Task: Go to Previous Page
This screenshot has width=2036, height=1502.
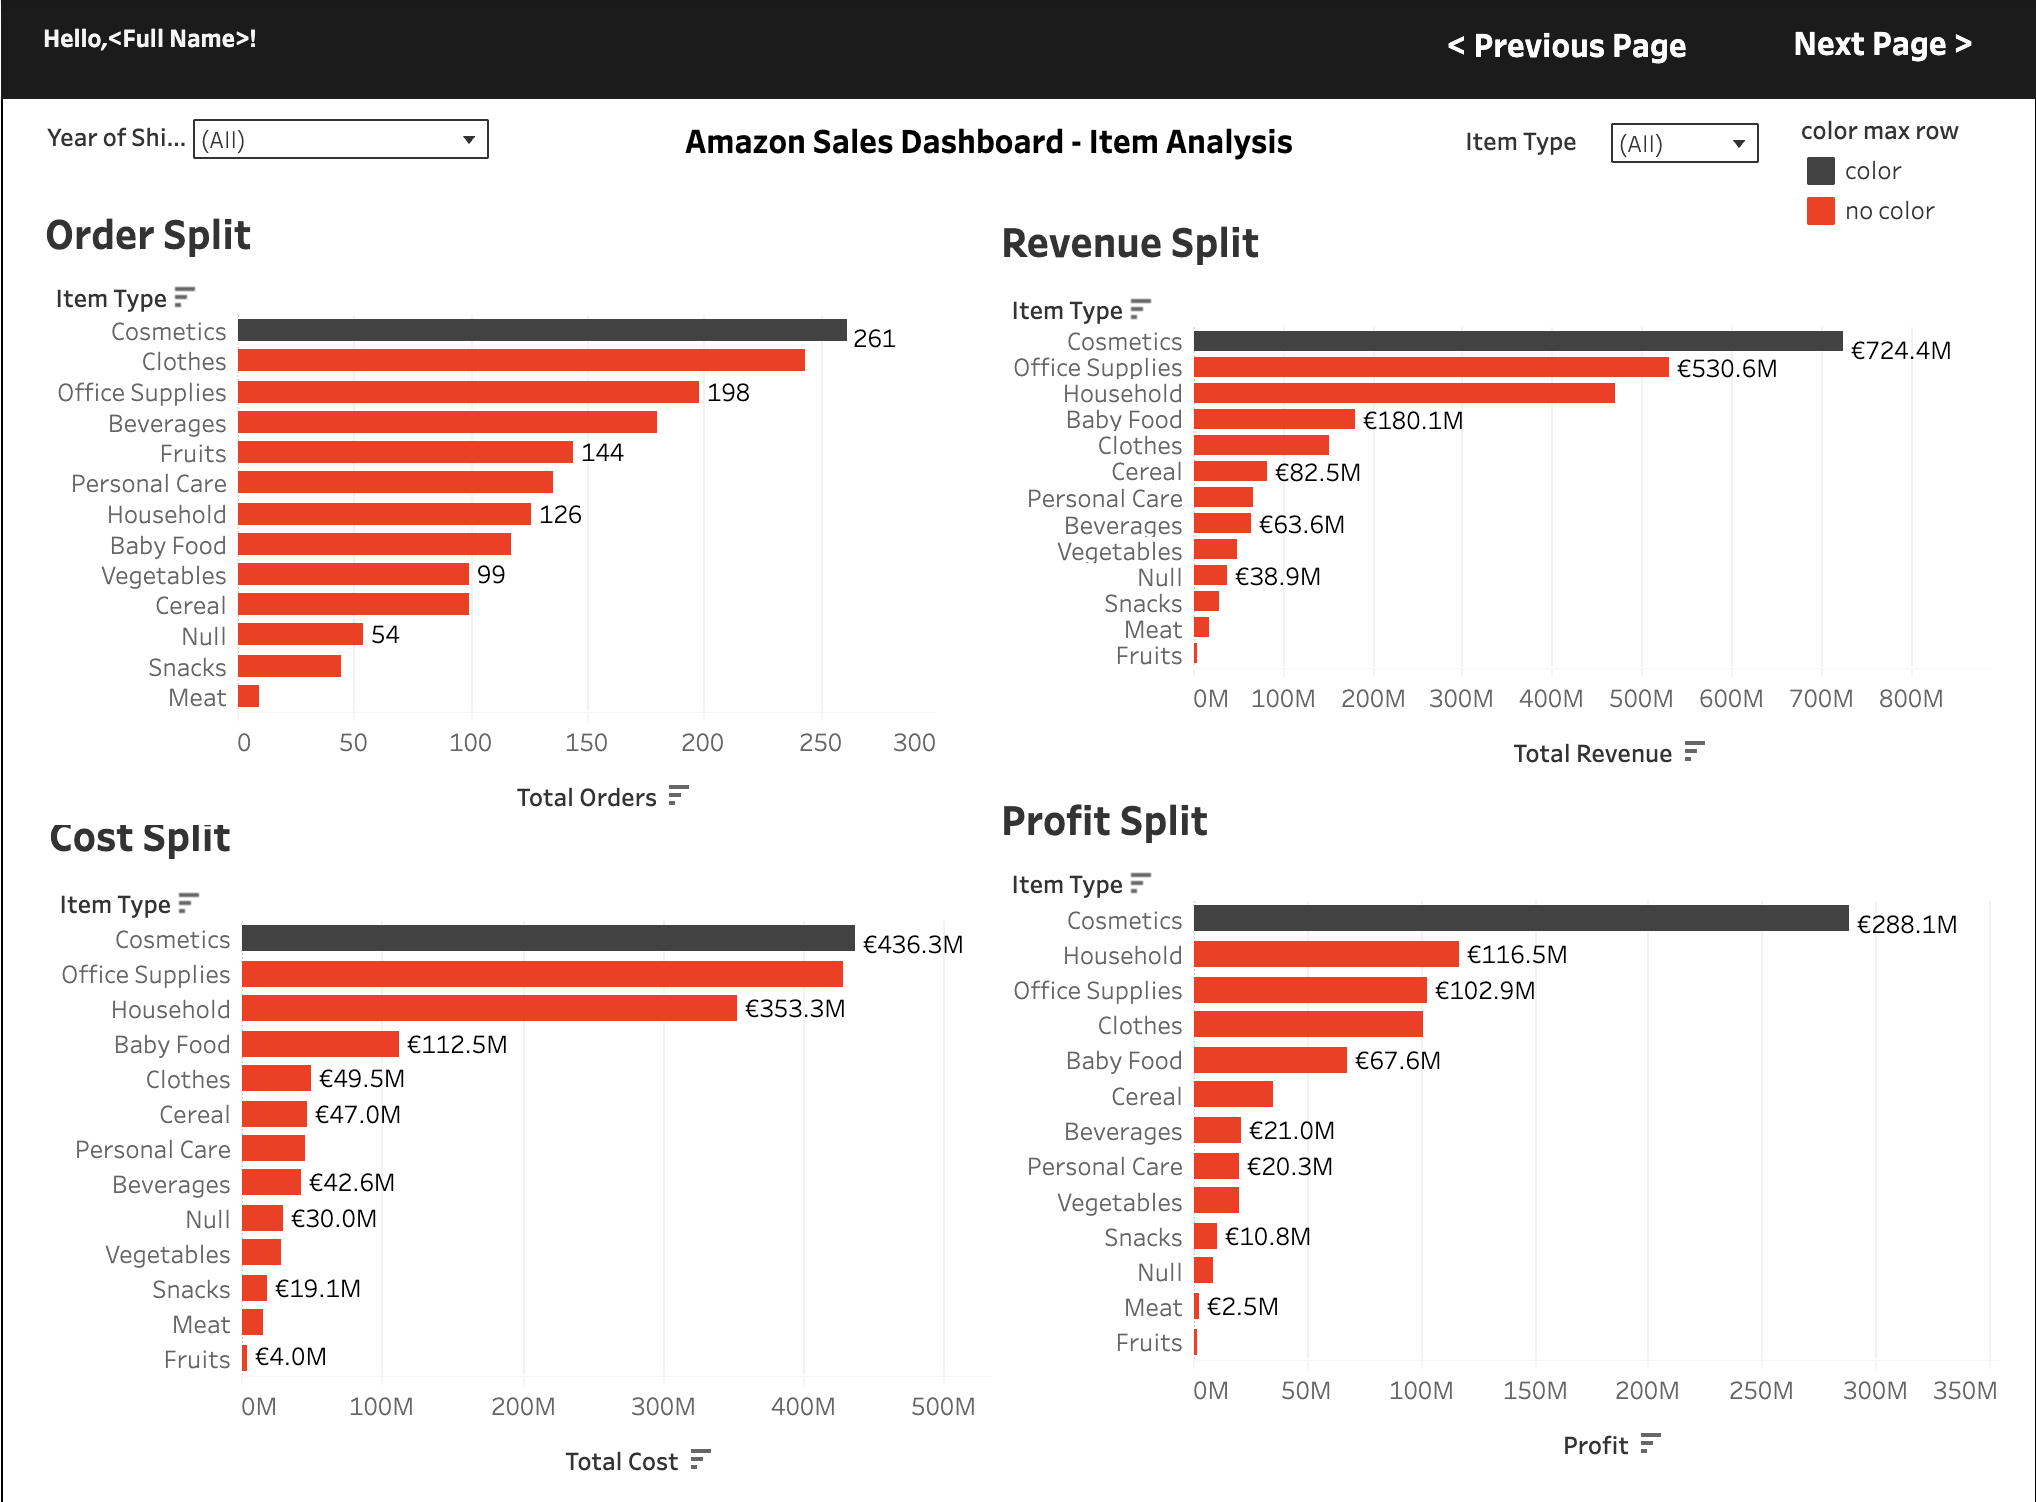Action: pyautogui.click(x=1566, y=46)
